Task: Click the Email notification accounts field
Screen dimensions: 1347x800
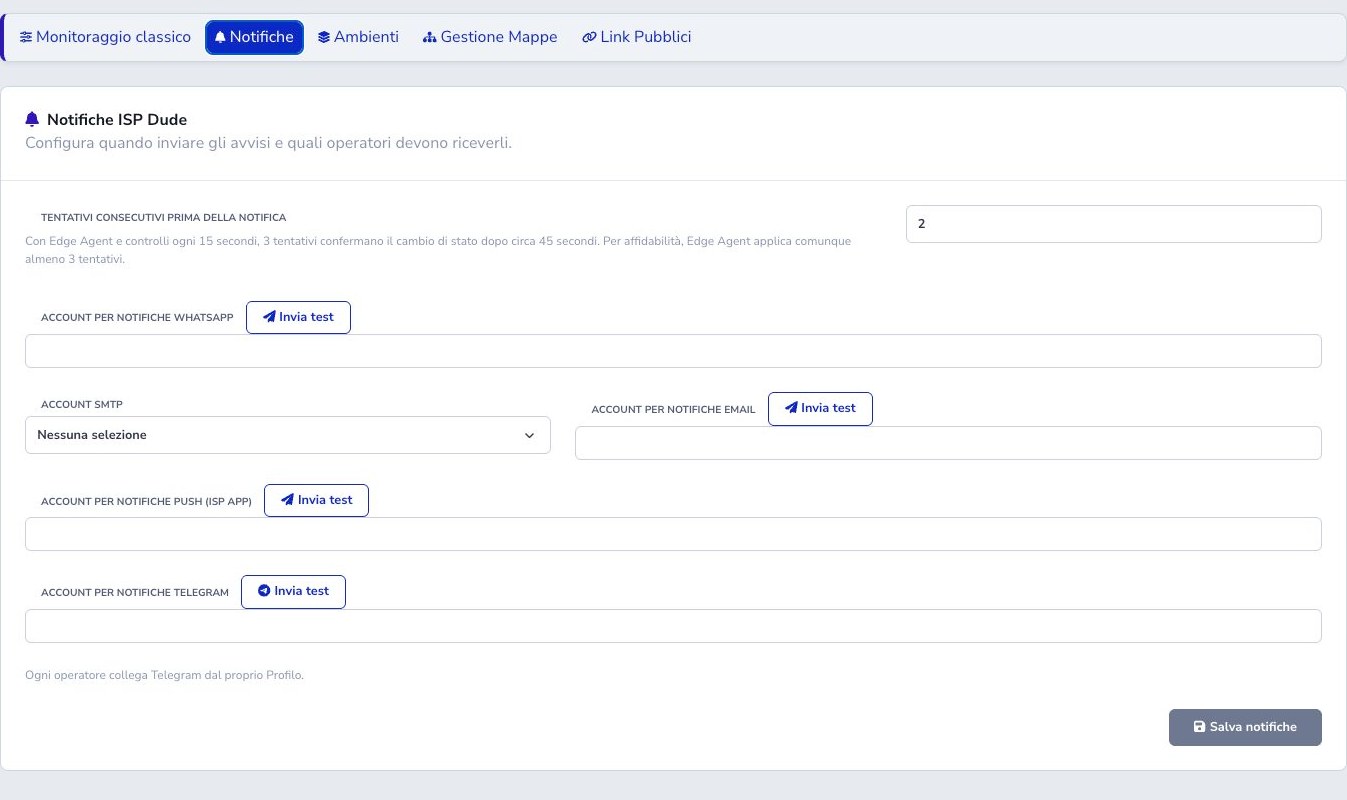Action: (948, 443)
